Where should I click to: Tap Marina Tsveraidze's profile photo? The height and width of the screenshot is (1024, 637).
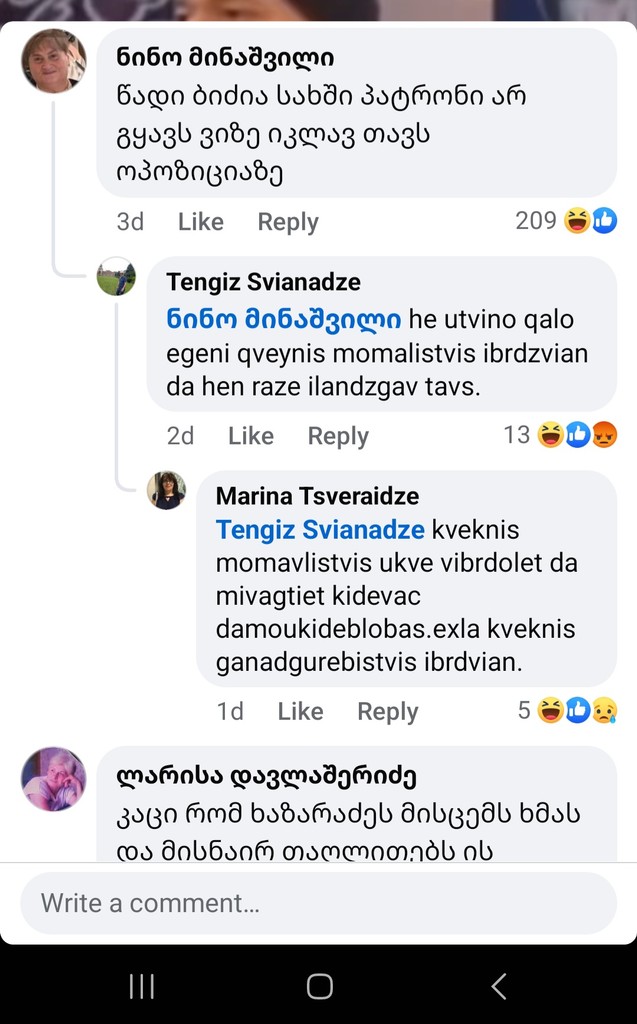point(166,490)
